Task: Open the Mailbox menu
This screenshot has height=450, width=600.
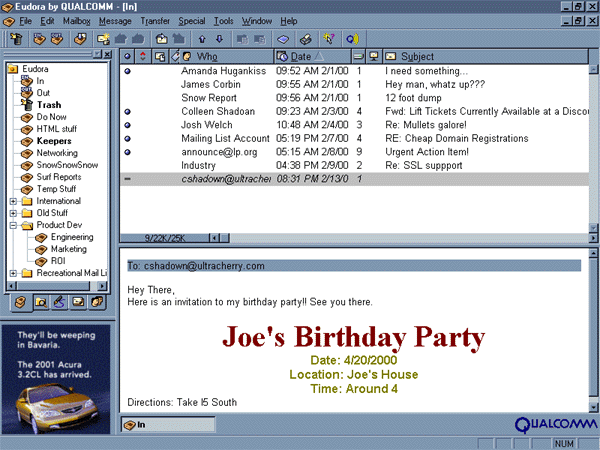Action: 77,21
